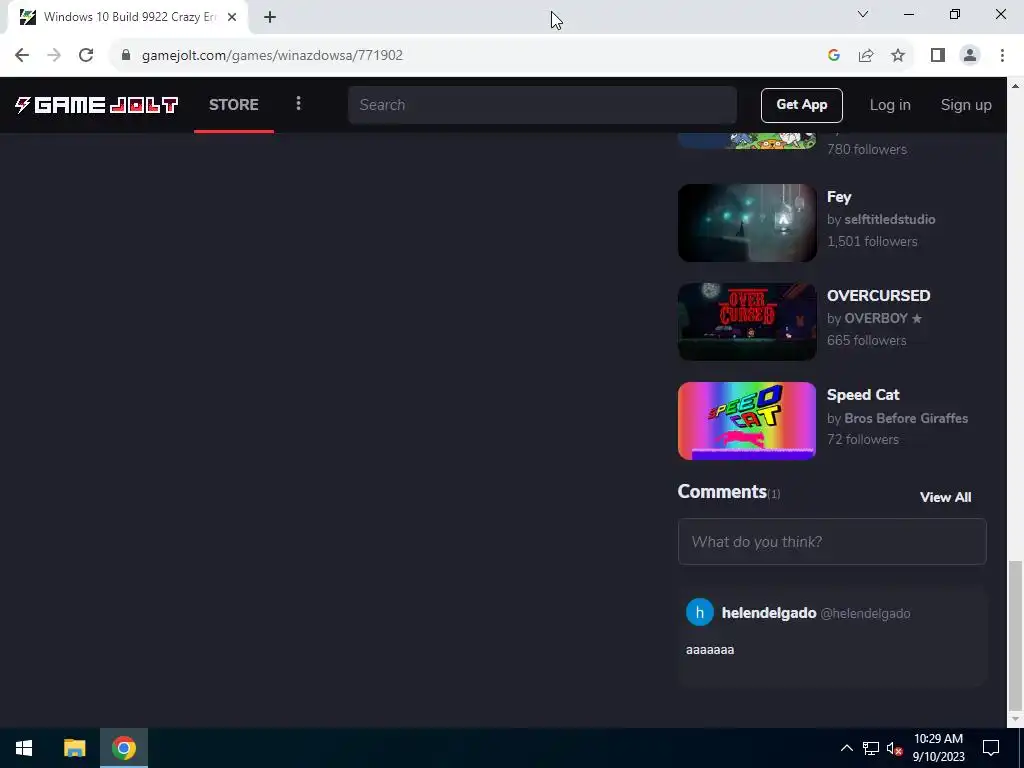Viewport: 1024px width, 768px height.
Task: Click the browser forward arrow
Action: [x=54, y=56]
